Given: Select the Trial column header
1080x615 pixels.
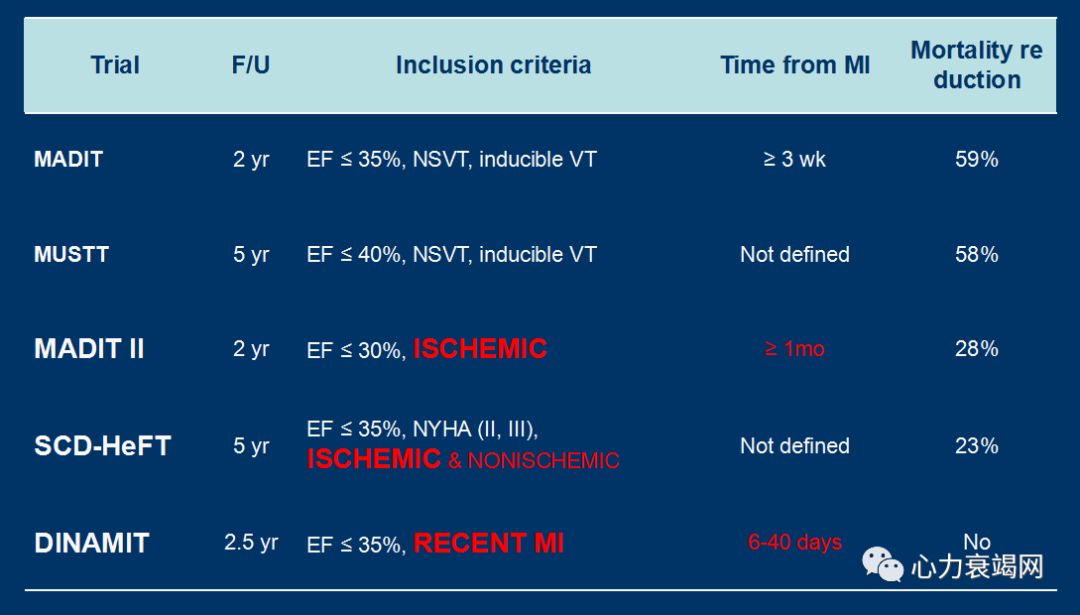Looking at the screenshot, I should pyautogui.click(x=115, y=65).
